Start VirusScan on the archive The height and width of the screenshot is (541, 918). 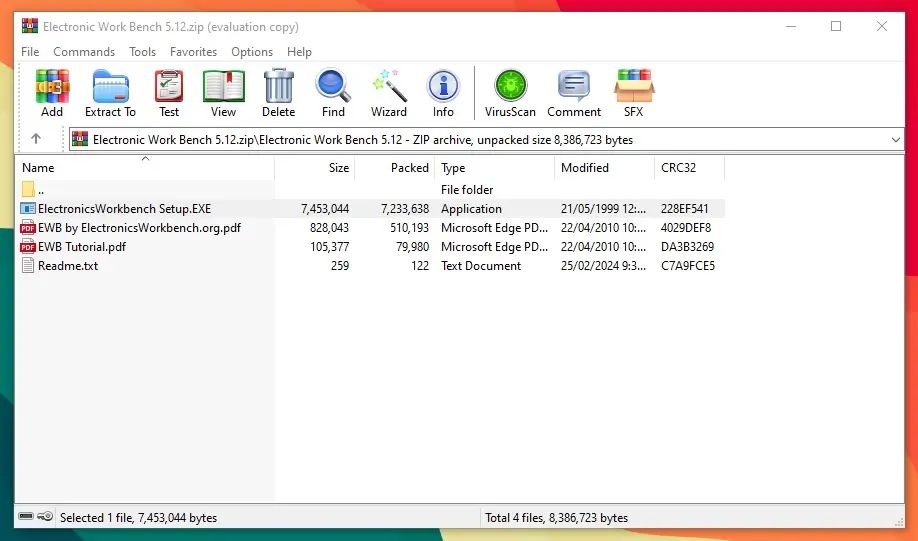(x=511, y=86)
